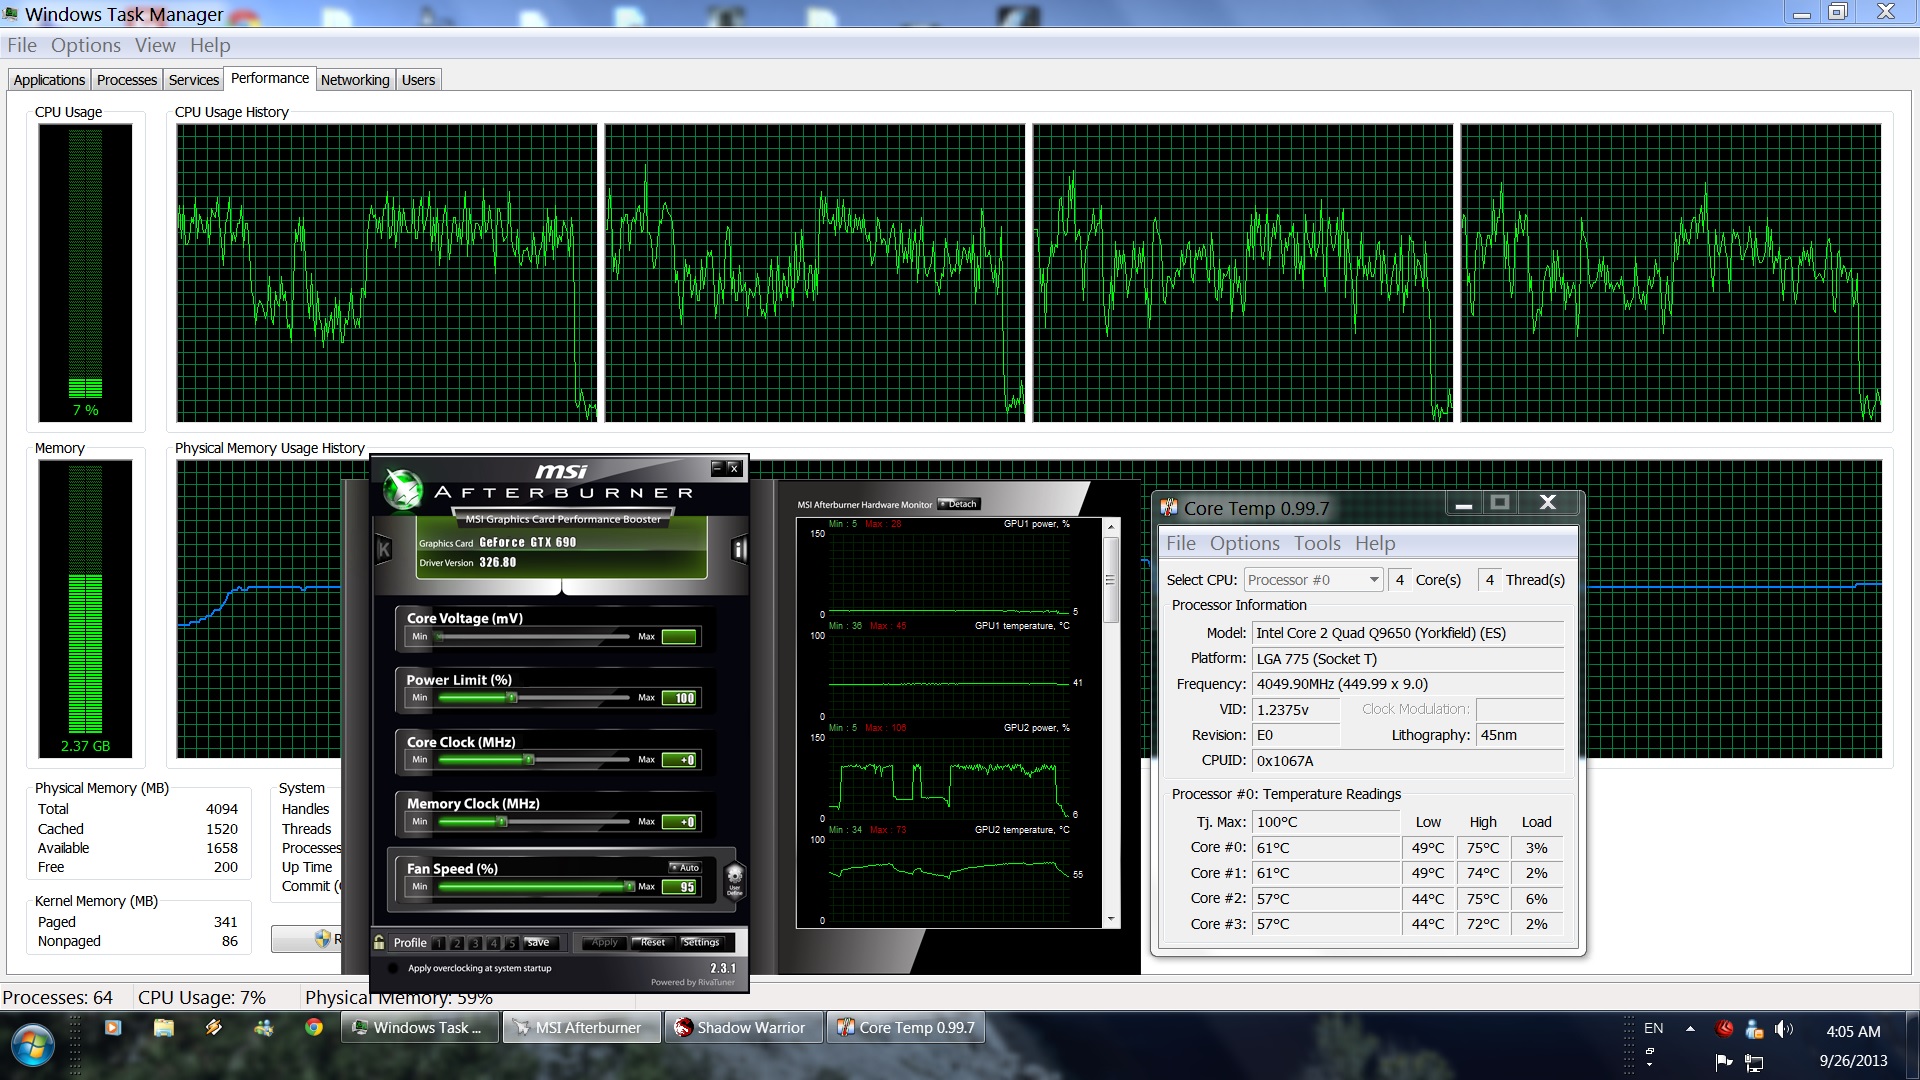Click the User Define fan gear icon

pyautogui.click(x=734, y=880)
